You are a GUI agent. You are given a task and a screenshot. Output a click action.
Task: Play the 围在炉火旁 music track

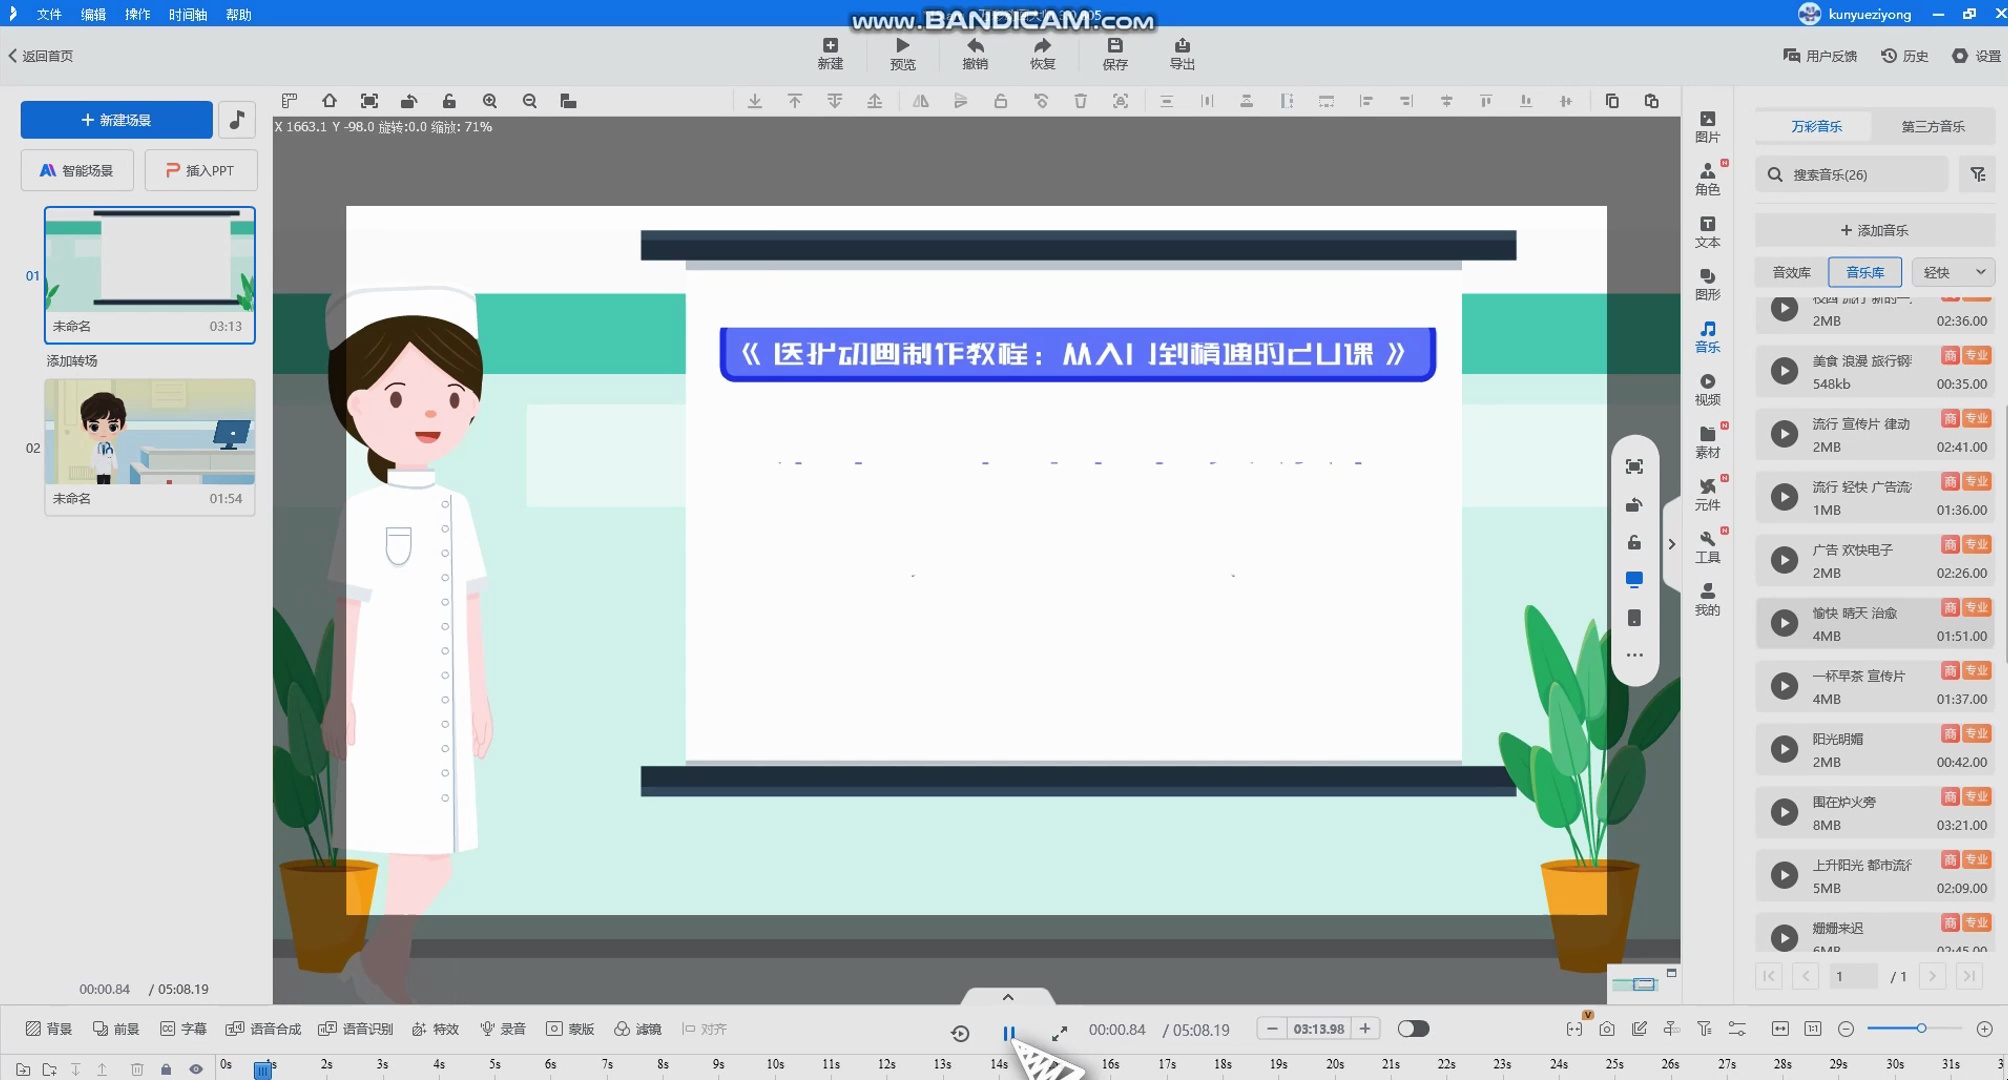click(x=1784, y=812)
